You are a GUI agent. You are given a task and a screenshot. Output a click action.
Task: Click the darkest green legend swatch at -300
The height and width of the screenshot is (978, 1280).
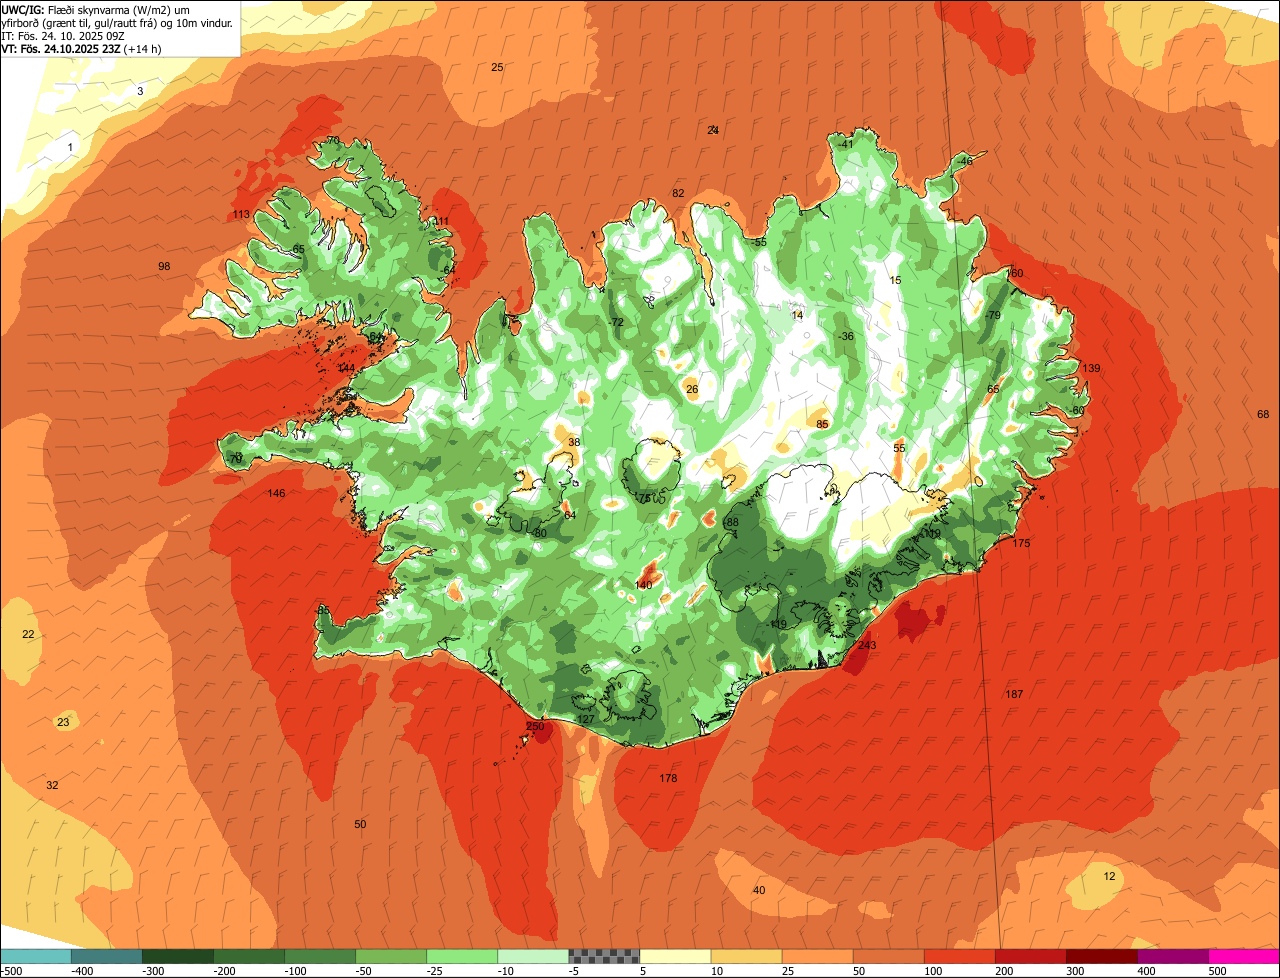[x=177, y=956]
